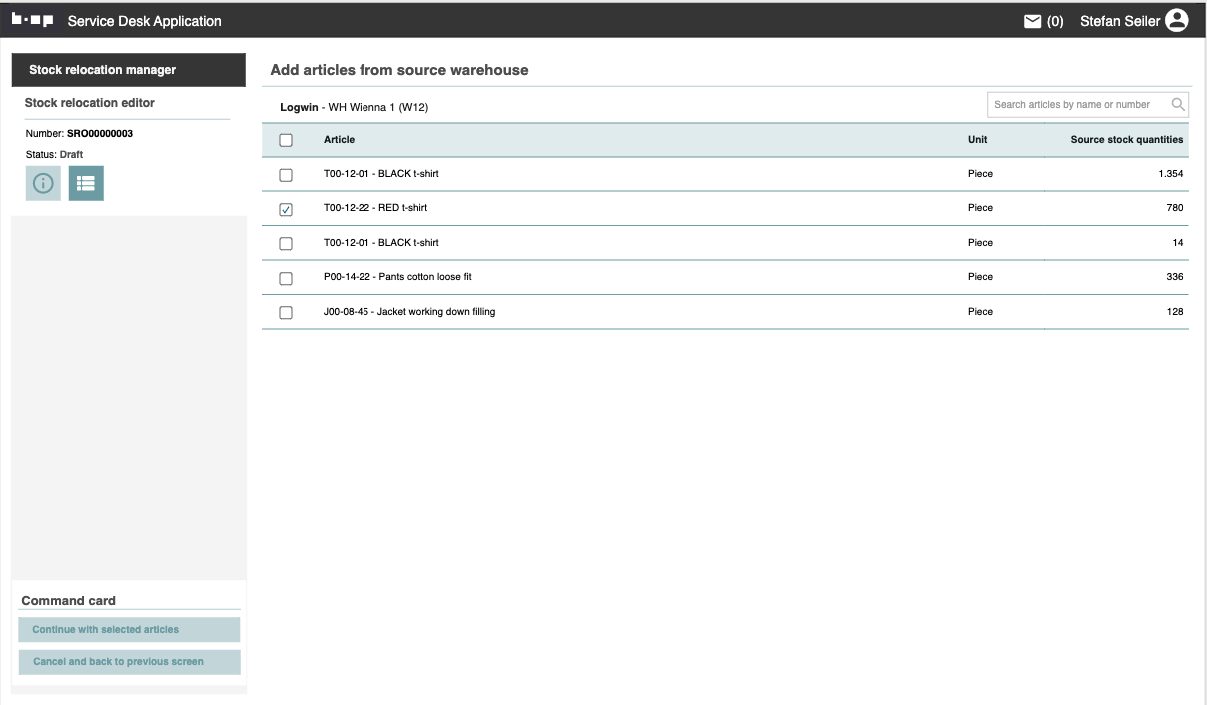Uncheck the RED t-shirt checkbox
Image resolution: width=1207 pixels, height=705 pixels.
pos(286,209)
